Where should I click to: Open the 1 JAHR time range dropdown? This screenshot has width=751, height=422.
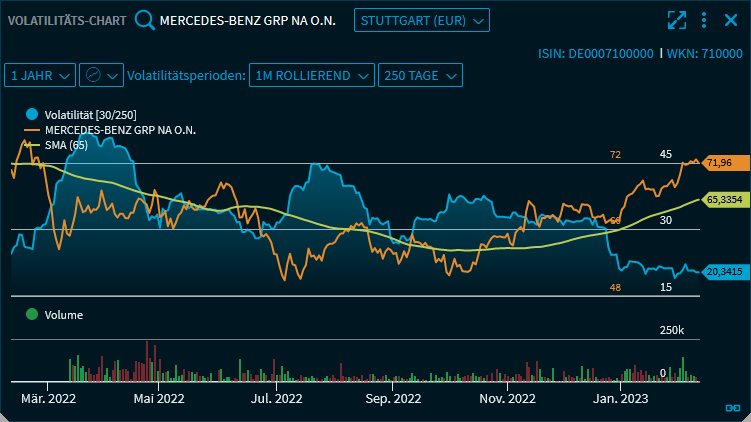coord(40,75)
